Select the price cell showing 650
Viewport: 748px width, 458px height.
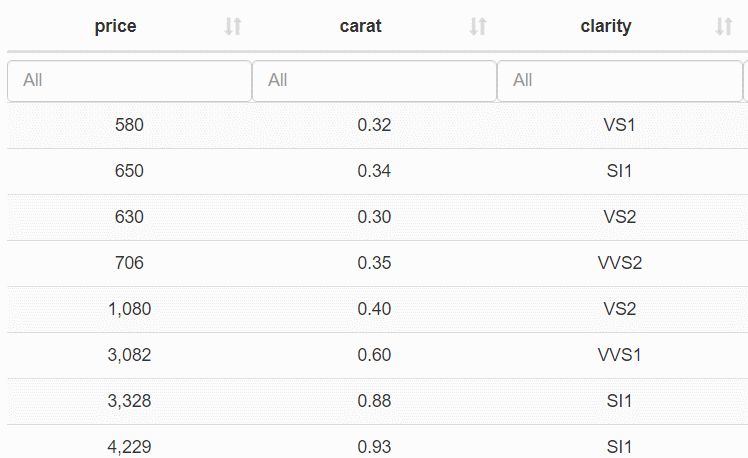[x=129, y=171]
